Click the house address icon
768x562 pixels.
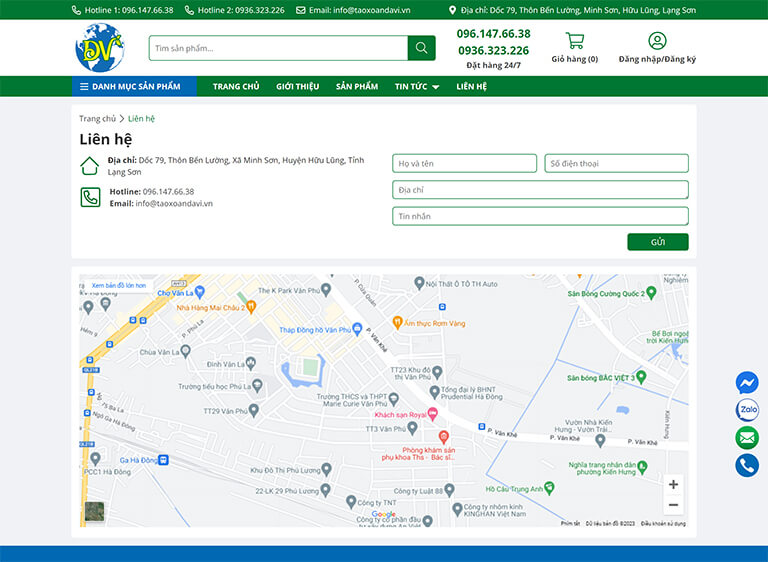pyautogui.click(x=90, y=166)
